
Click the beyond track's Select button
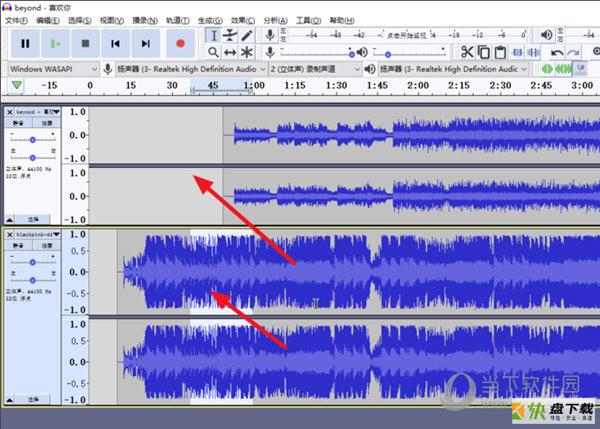pyautogui.click(x=33, y=220)
